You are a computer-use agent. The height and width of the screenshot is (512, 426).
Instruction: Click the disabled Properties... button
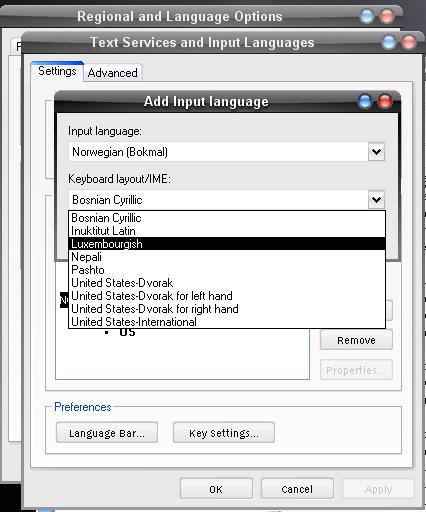click(x=356, y=370)
